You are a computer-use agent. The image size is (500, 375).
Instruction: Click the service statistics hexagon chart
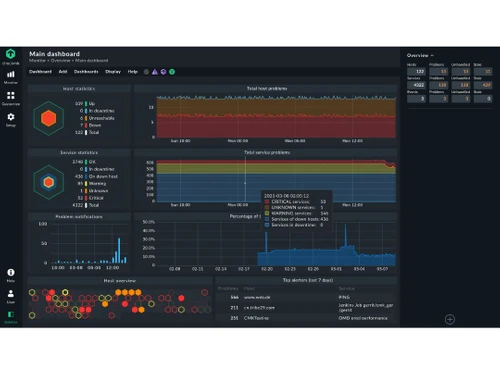49,182
